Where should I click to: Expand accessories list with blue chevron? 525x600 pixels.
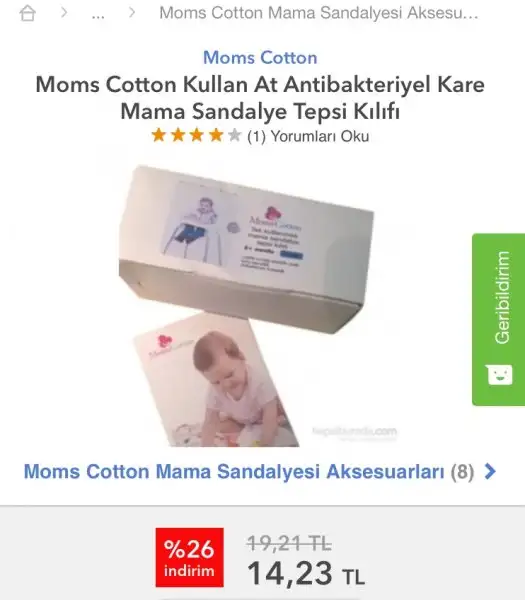tap(490, 471)
